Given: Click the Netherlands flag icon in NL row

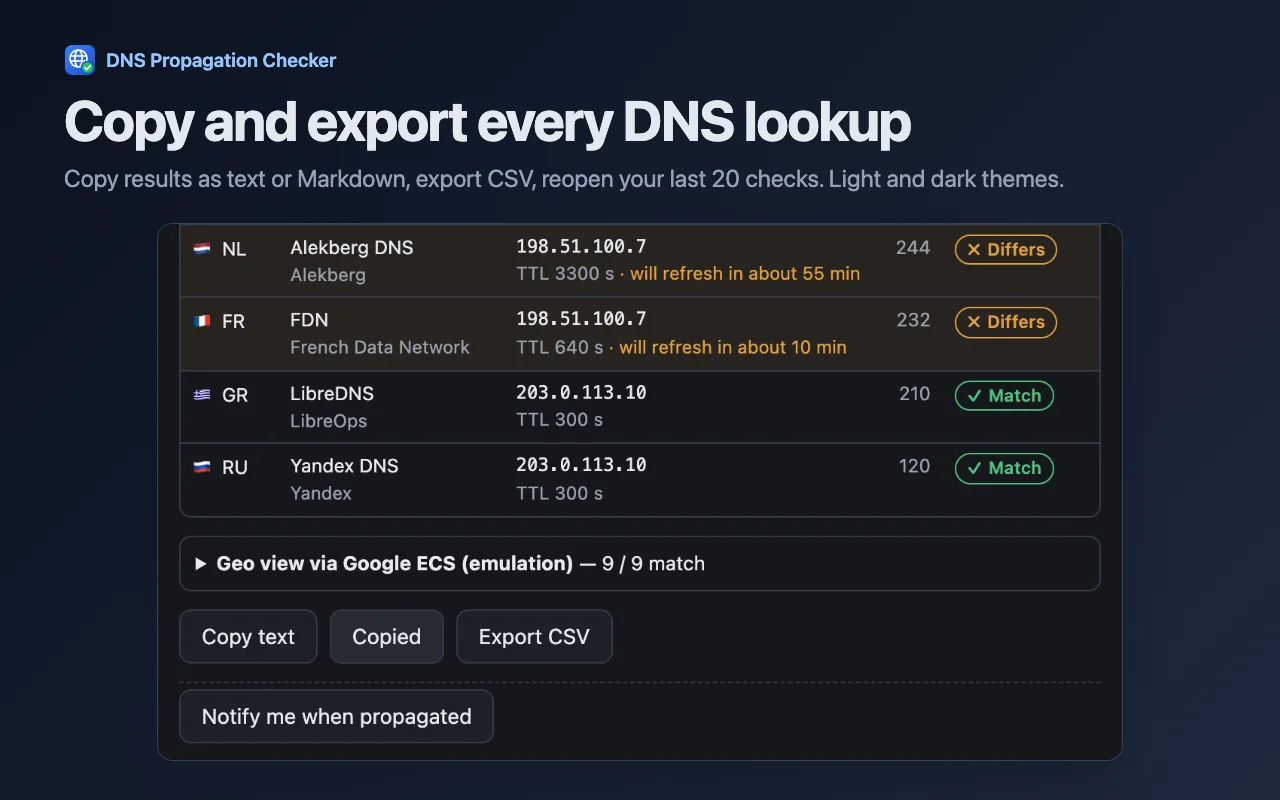Looking at the screenshot, I should point(202,249).
